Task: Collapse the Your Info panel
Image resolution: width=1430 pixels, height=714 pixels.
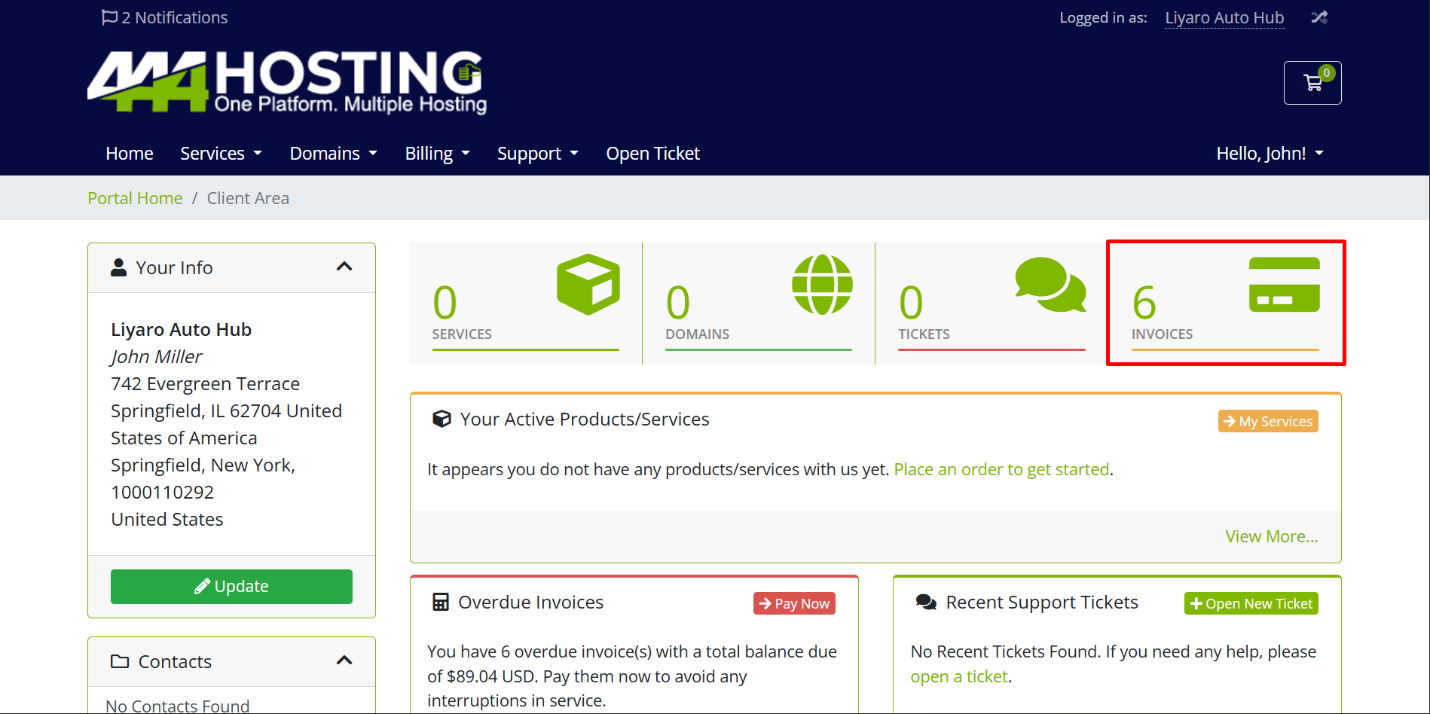Action: 344,267
